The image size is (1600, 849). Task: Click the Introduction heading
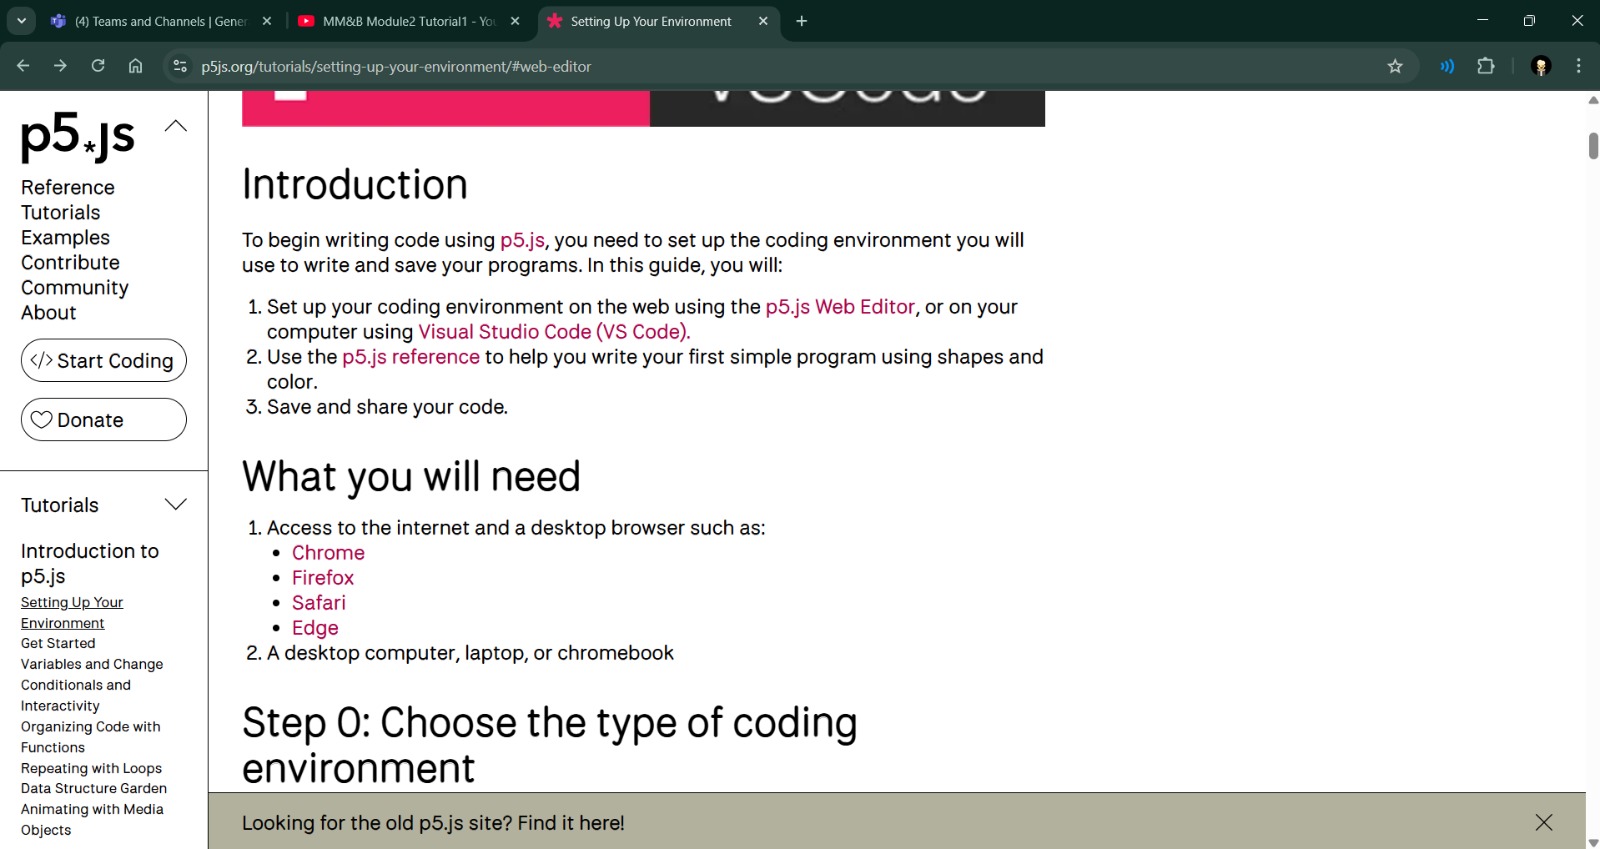pyautogui.click(x=355, y=185)
